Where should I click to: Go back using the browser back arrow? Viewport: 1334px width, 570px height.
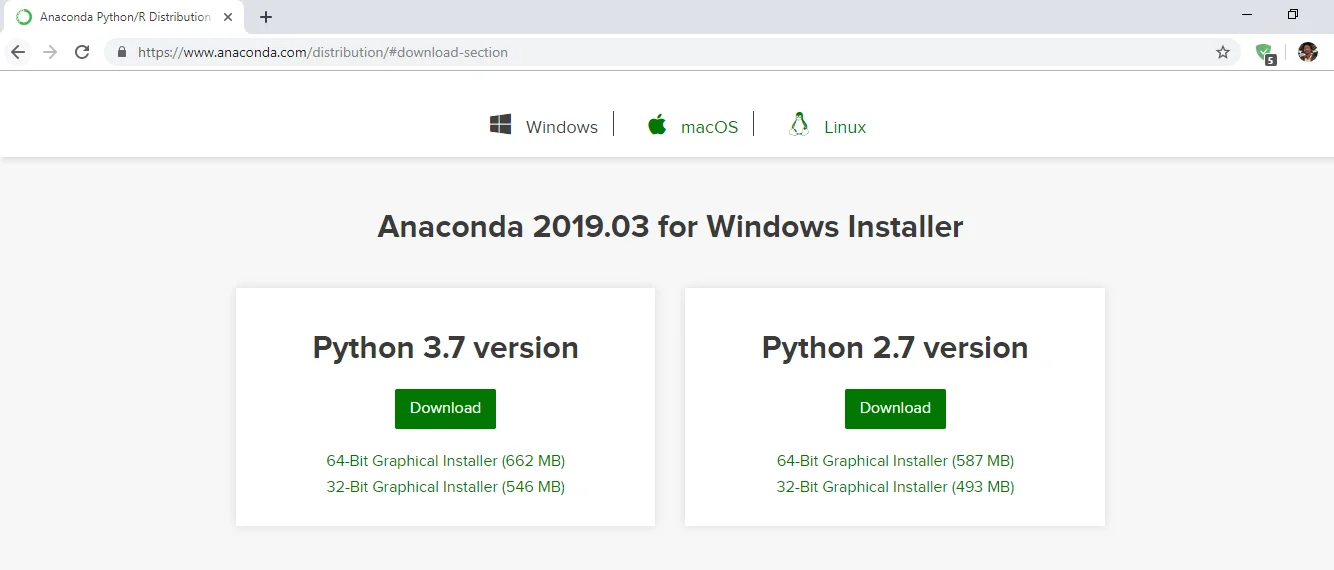pyautogui.click(x=18, y=52)
